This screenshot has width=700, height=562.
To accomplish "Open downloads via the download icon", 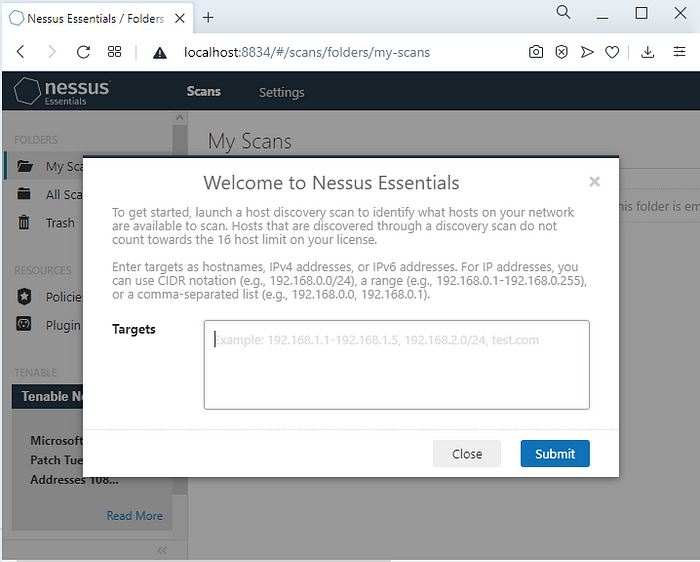I will (x=647, y=52).
